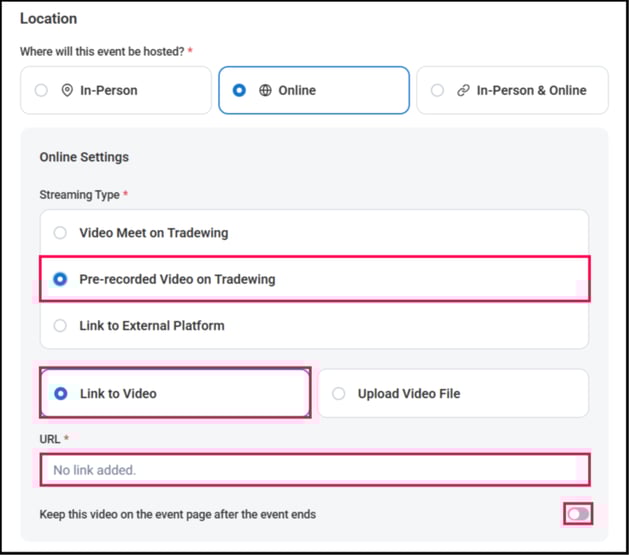Select Video Meet on Tradewing radio button
This screenshot has width=629, height=555.
[60, 233]
